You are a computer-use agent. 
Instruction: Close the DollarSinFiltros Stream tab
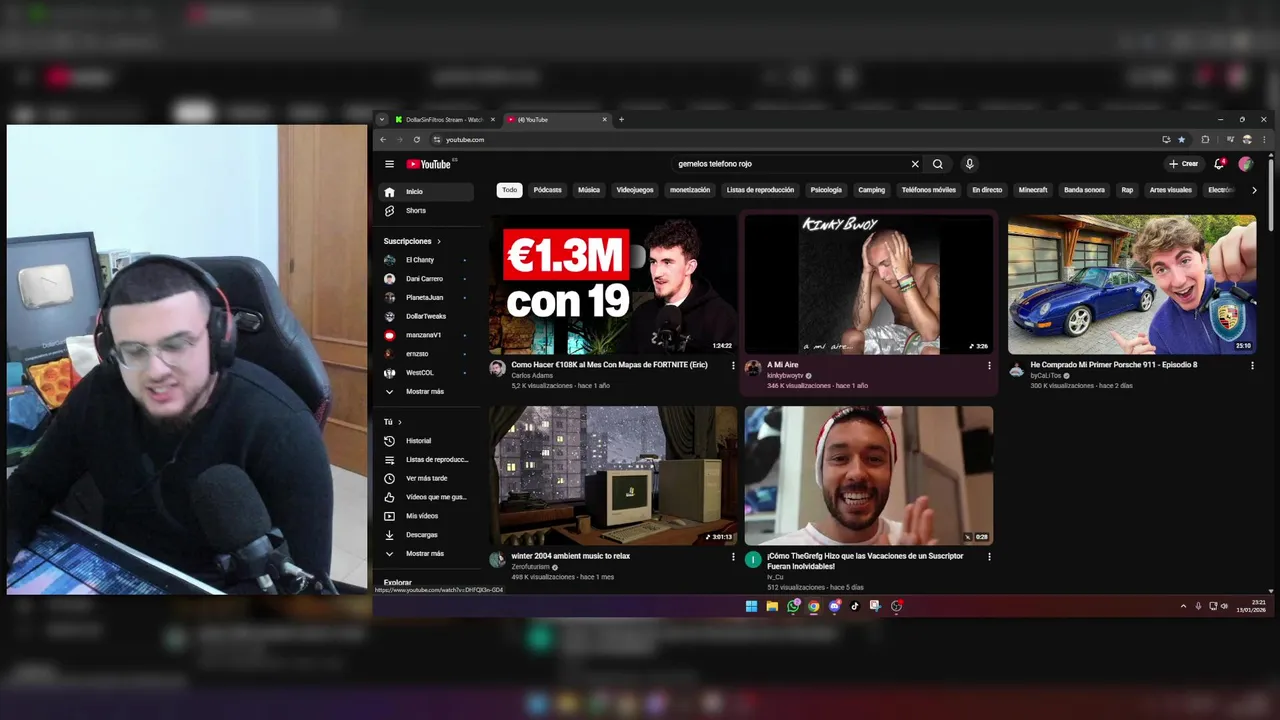point(492,120)
